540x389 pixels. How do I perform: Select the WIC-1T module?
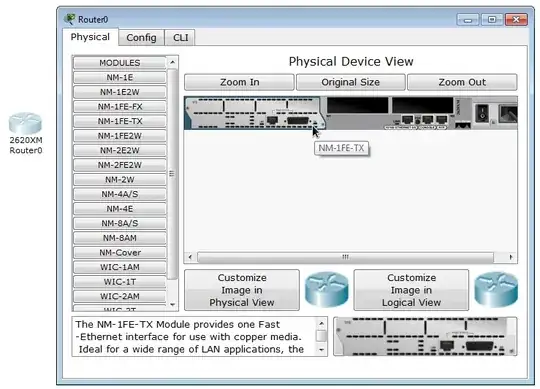tap(120, 282)
